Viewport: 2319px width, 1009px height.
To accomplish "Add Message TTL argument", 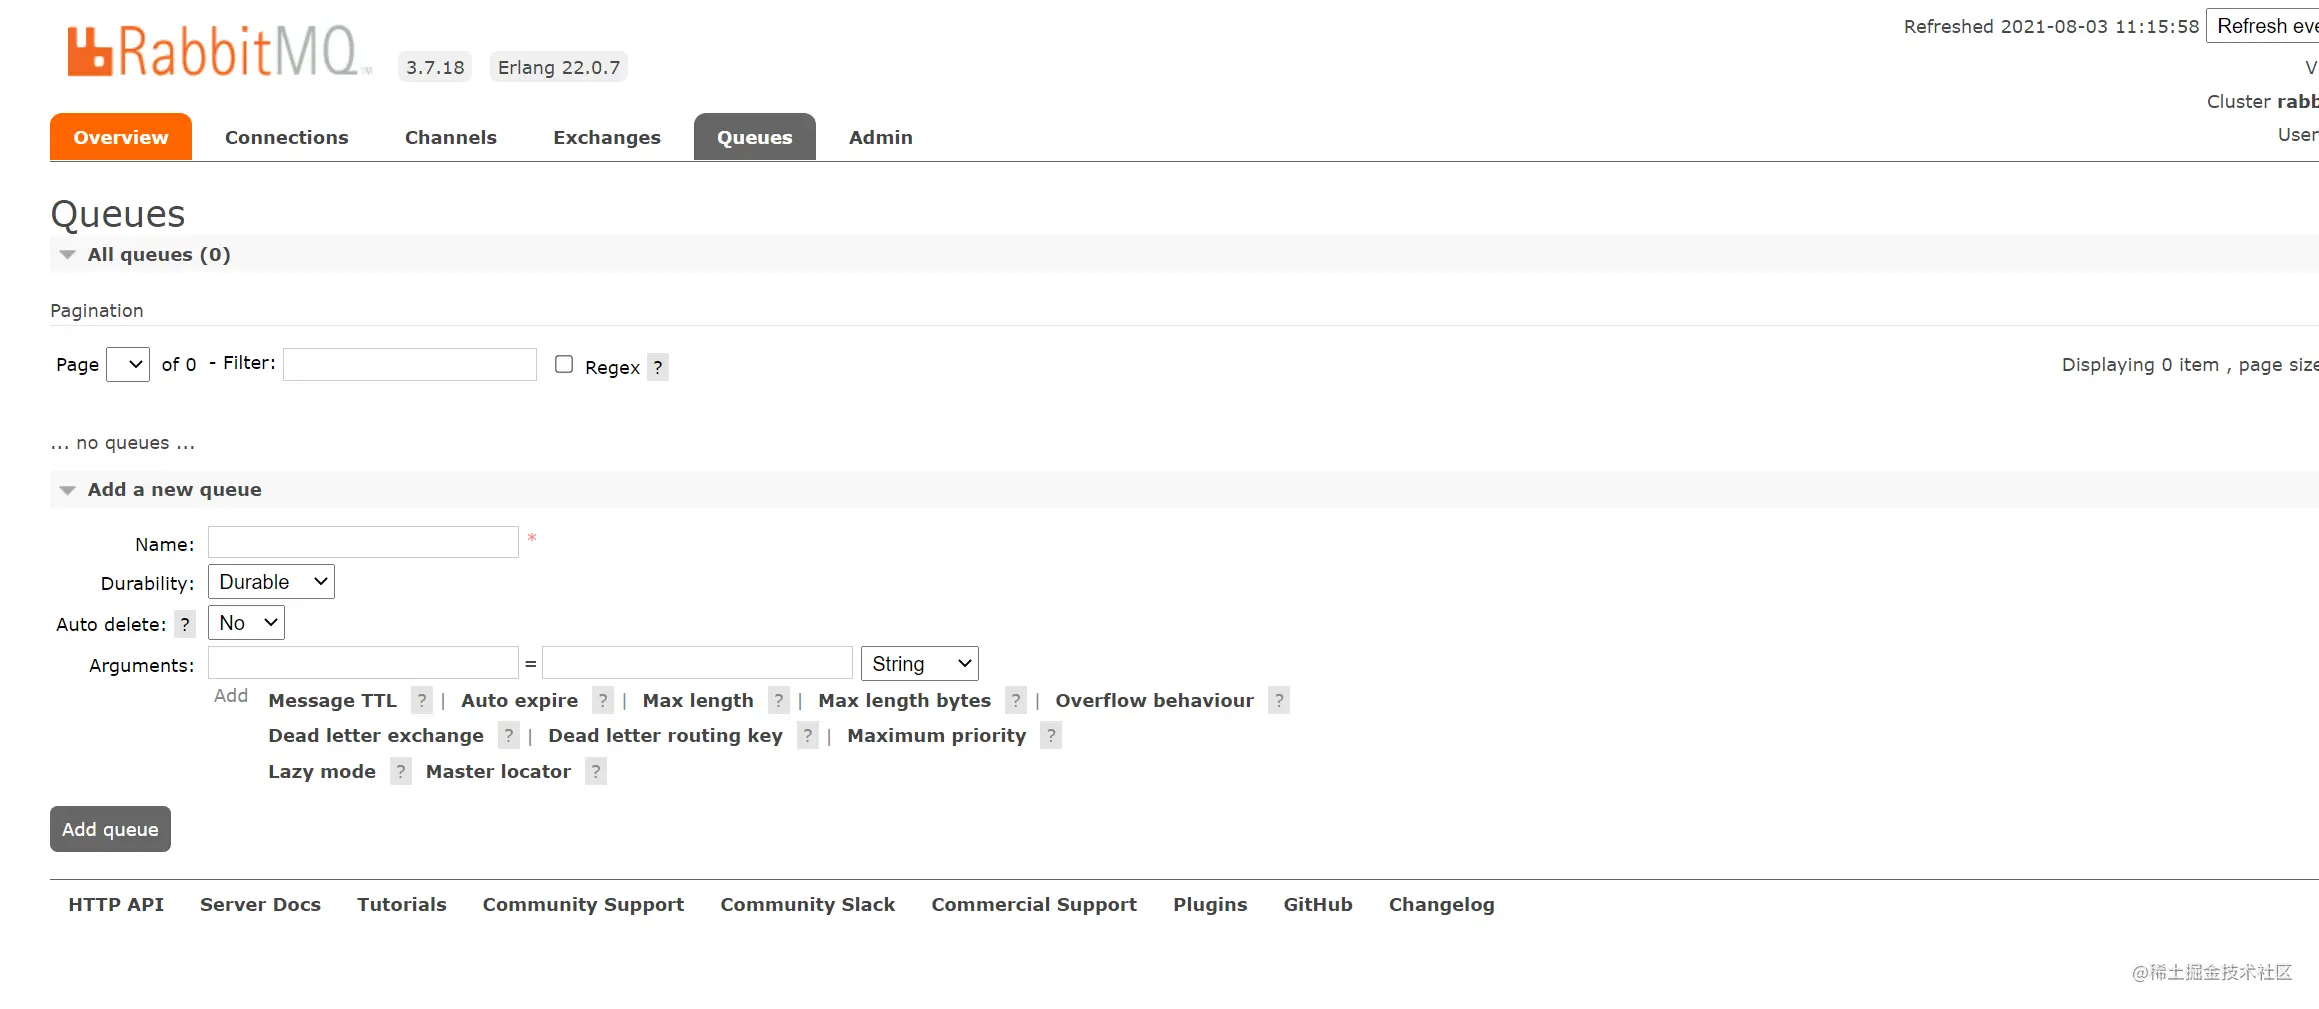I will click(x=333, y=701).
